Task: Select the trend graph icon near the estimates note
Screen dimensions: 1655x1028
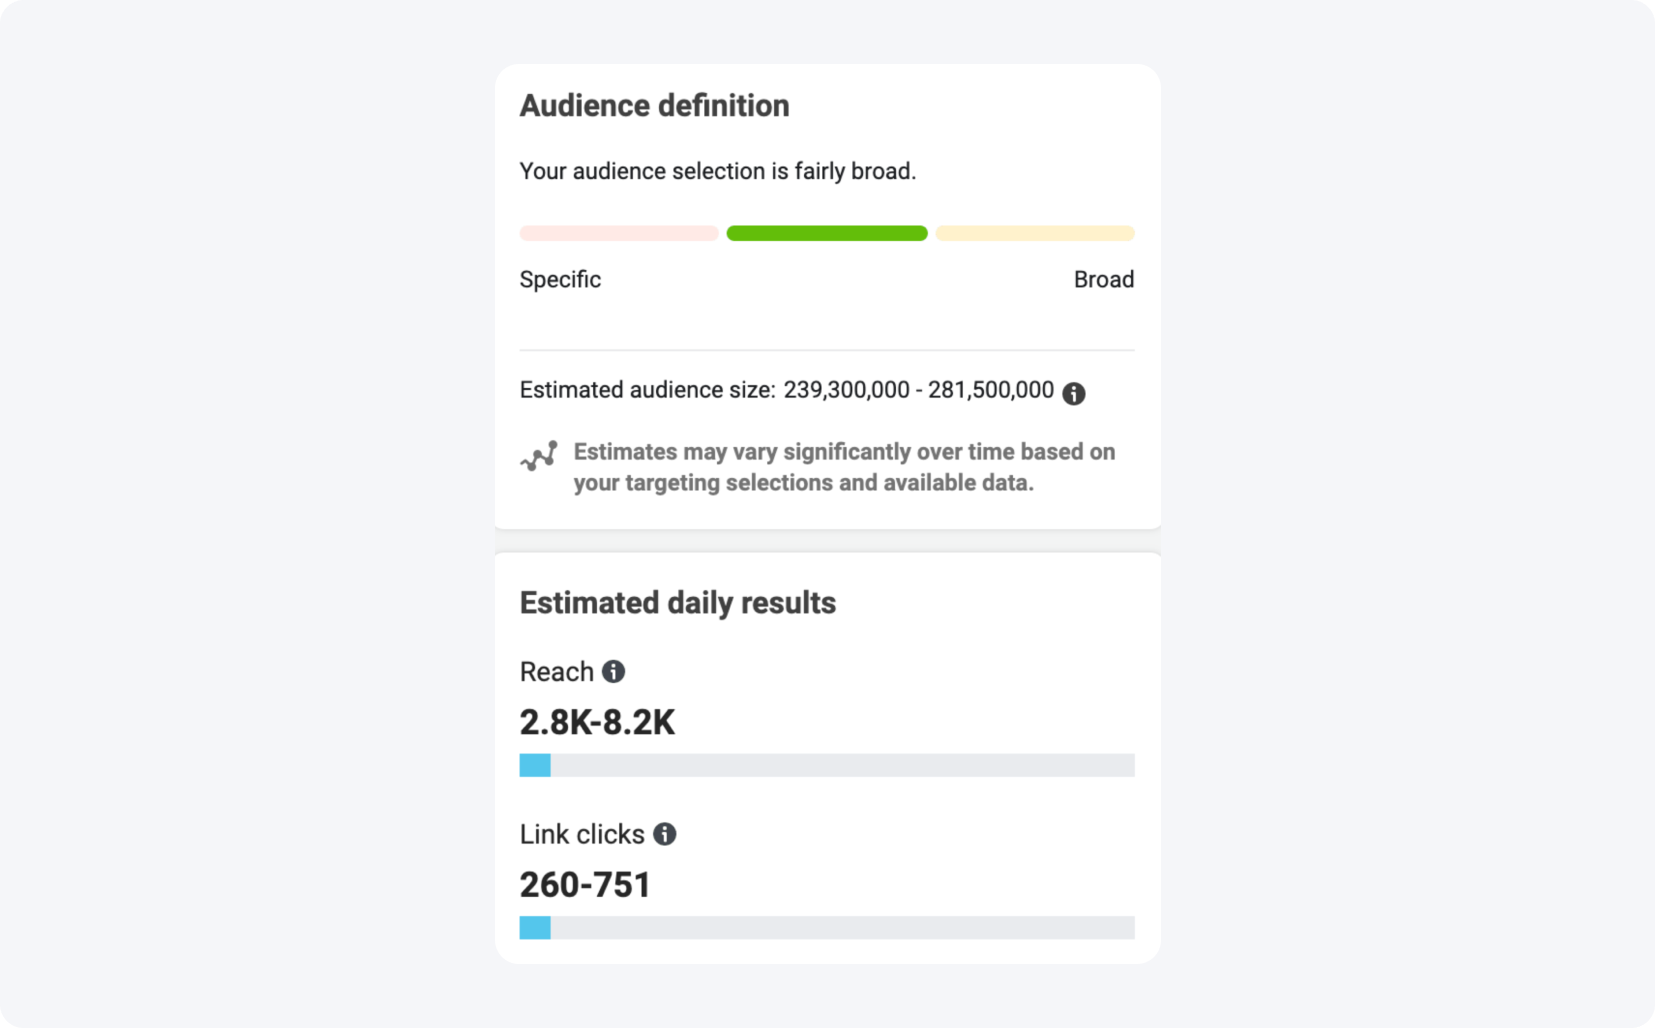Action: click(x=537, y=456)
